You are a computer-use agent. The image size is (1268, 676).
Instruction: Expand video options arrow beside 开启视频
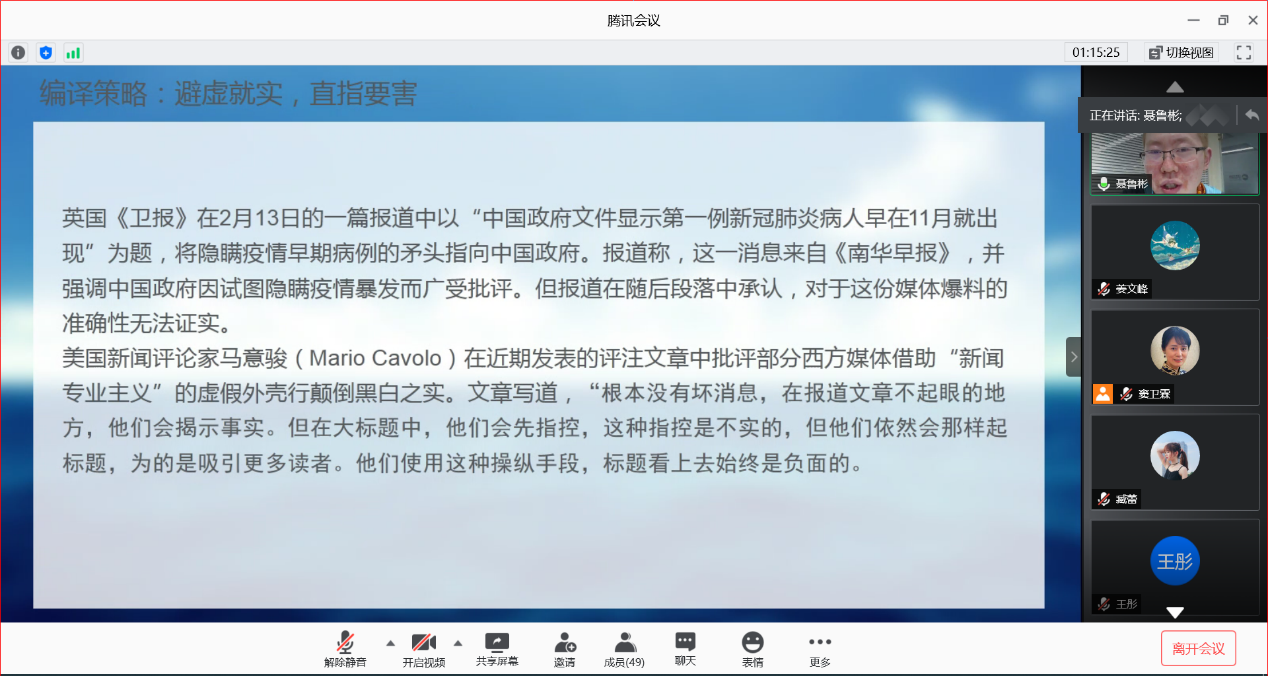click(458, 642)
